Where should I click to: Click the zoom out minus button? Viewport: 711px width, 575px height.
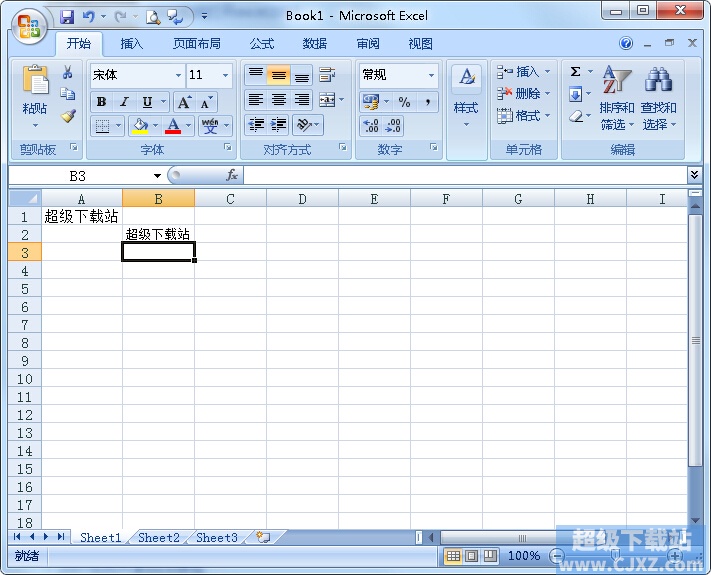[557, 555]
